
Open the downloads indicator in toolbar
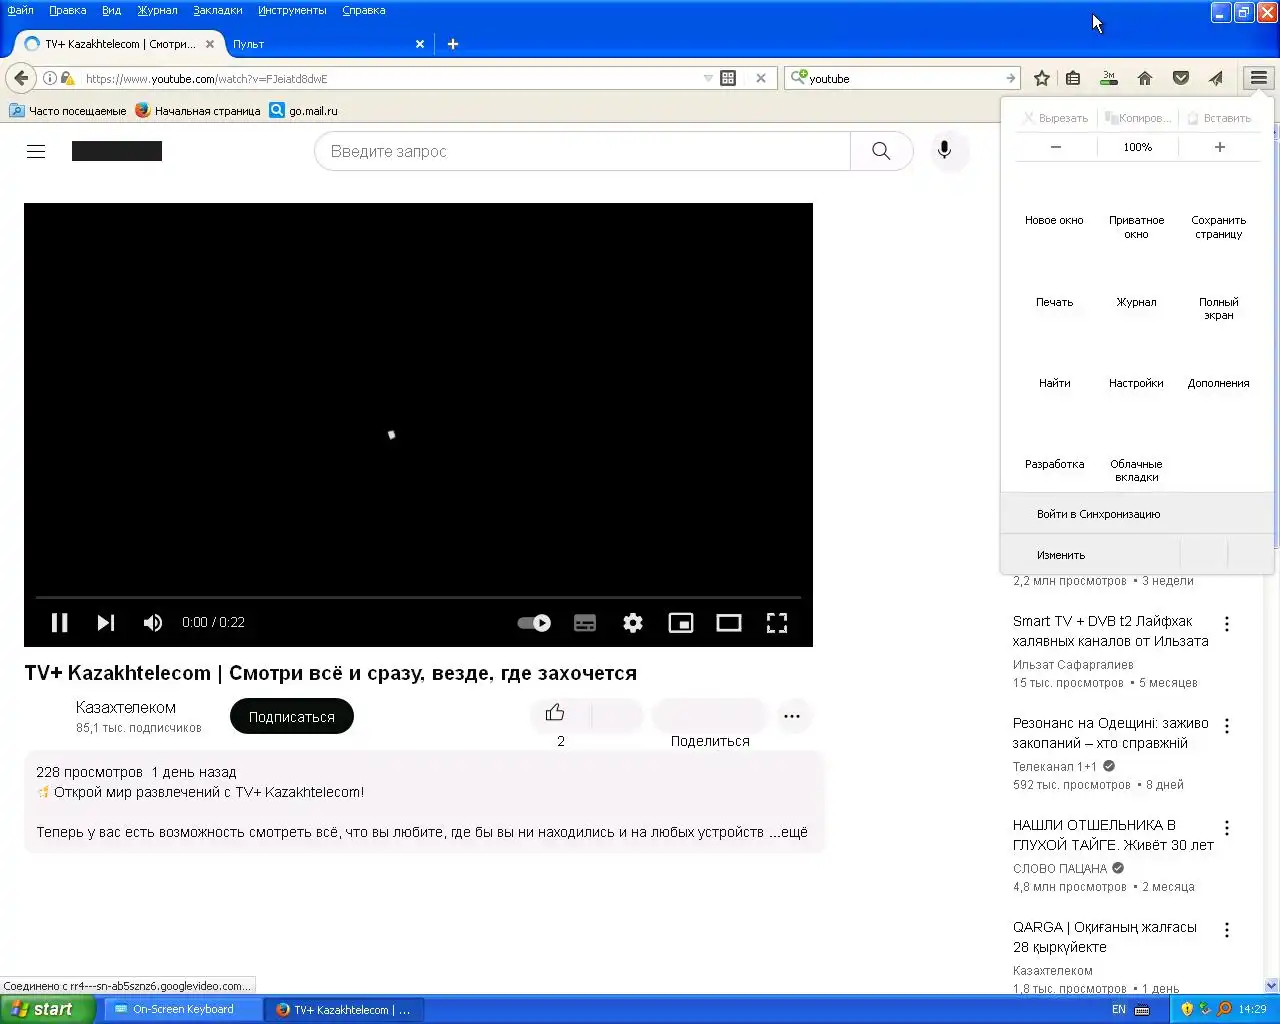coord(1109,78)
